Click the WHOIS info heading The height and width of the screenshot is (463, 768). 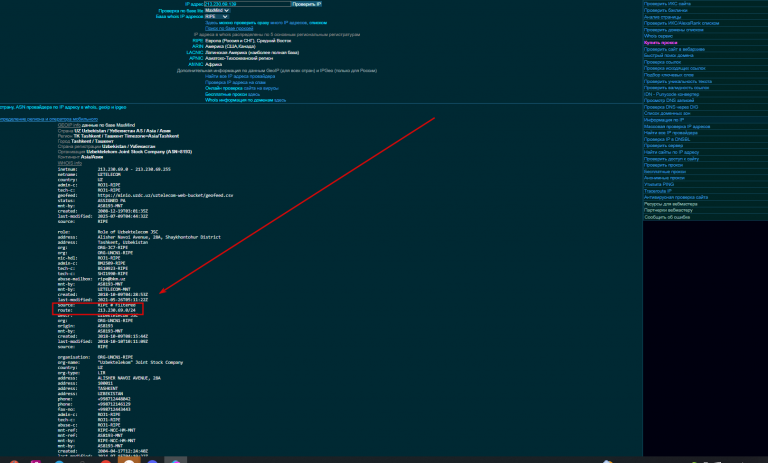70,163
